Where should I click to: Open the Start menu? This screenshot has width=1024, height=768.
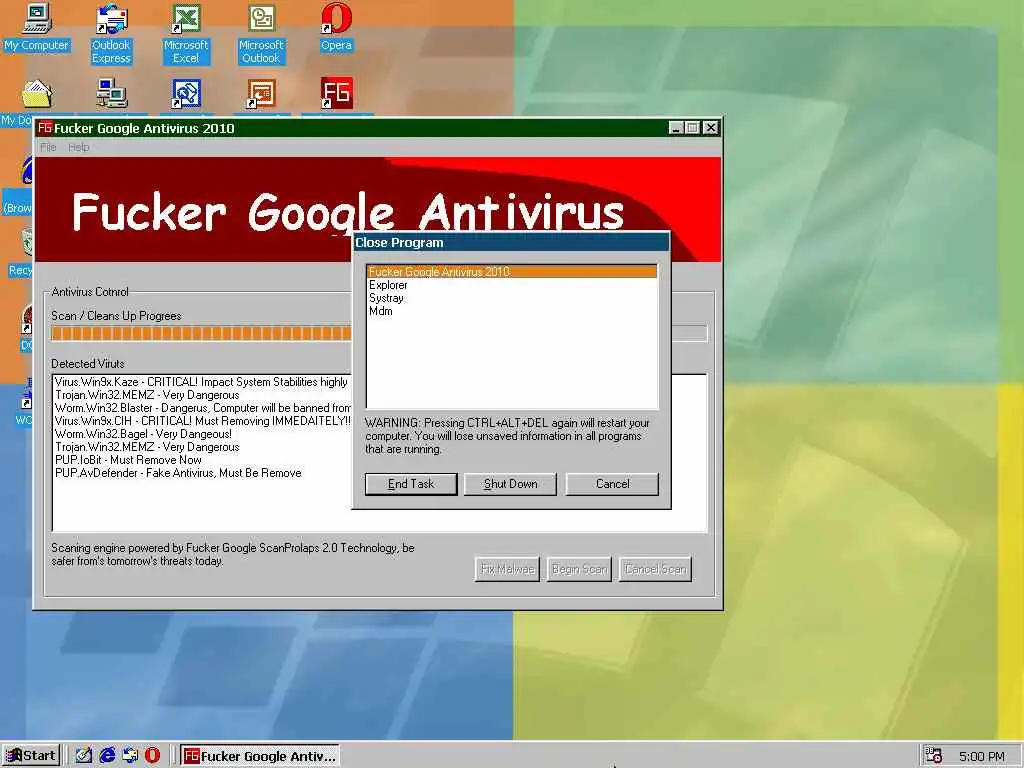pyautogui.click(x=31, y=756)
